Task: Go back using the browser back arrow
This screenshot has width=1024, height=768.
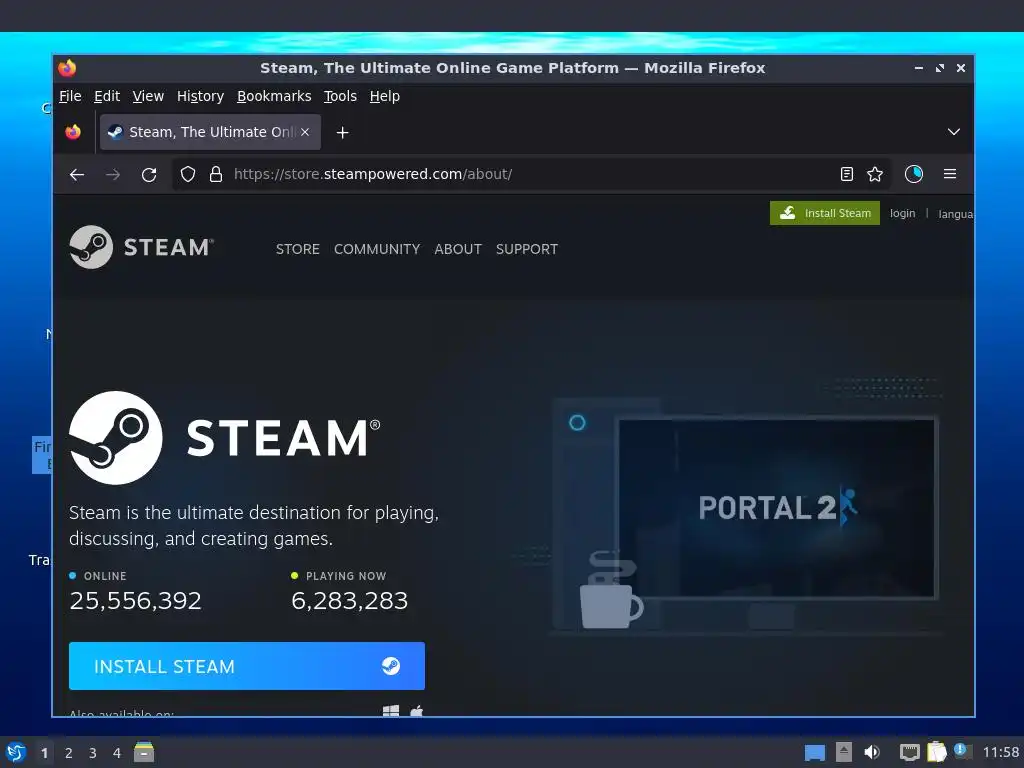Action: point(77,174)
